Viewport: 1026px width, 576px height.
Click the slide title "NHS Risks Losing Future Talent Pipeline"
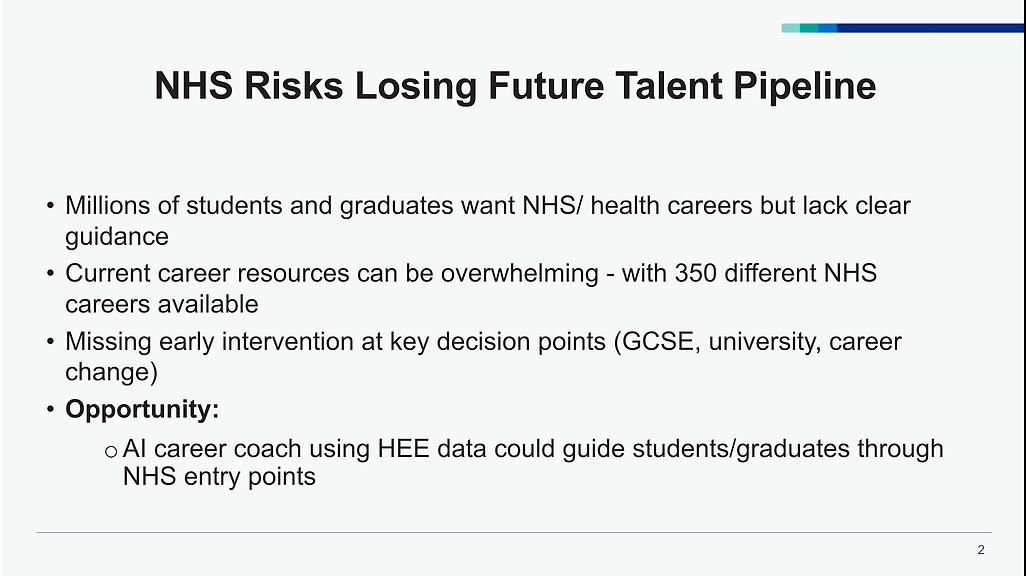tap(515, 86)
